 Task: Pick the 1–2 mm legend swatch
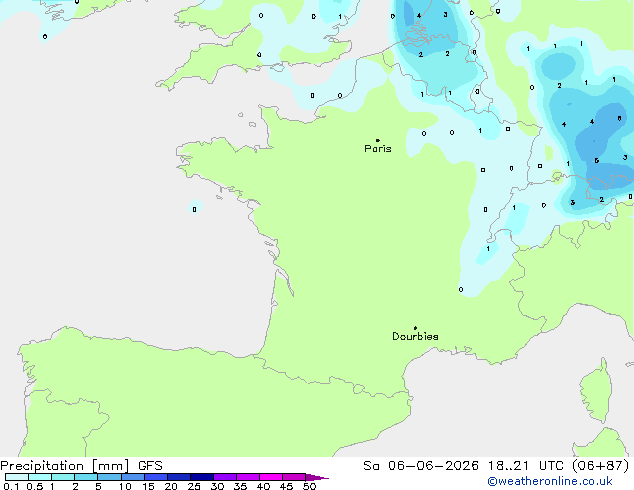click(63, 477)
